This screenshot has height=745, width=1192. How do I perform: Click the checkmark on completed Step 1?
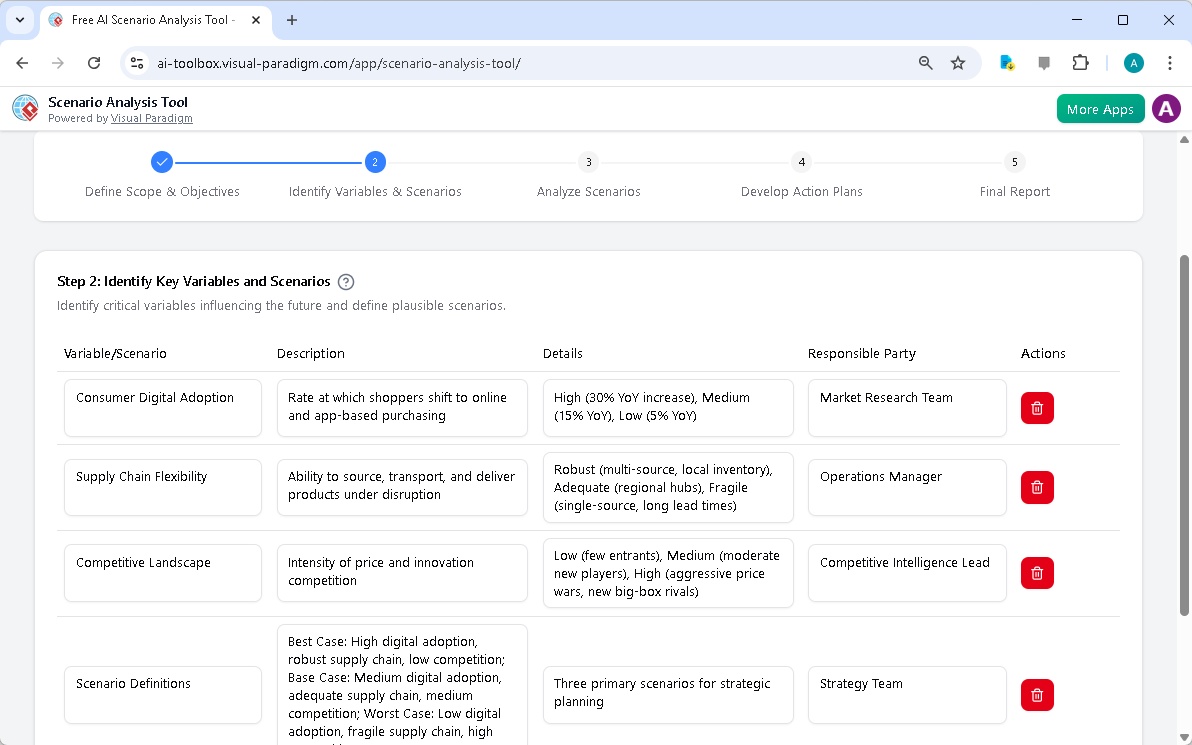tap(162, 161)
